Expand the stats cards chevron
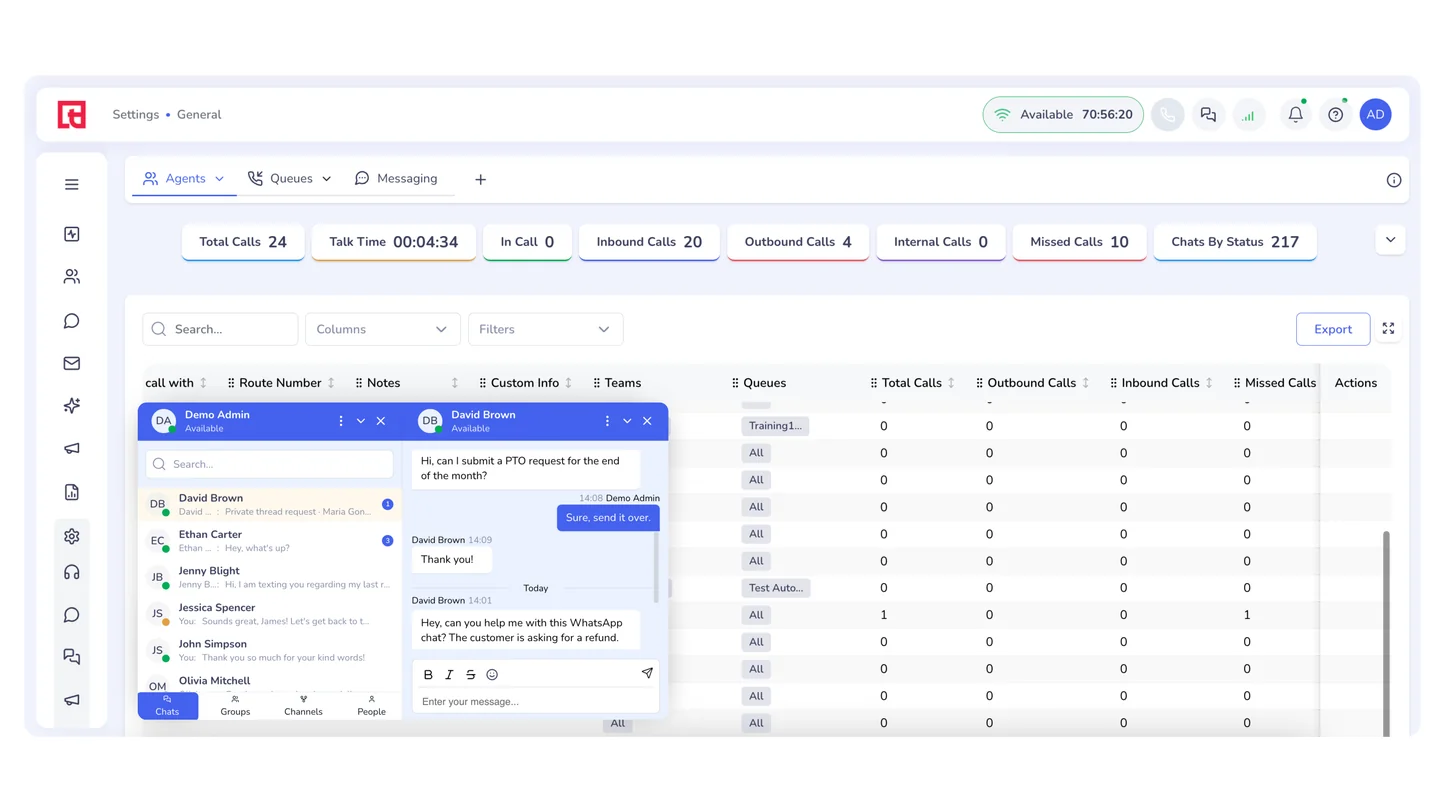 pyautogui.click(x=1390, y=240)
